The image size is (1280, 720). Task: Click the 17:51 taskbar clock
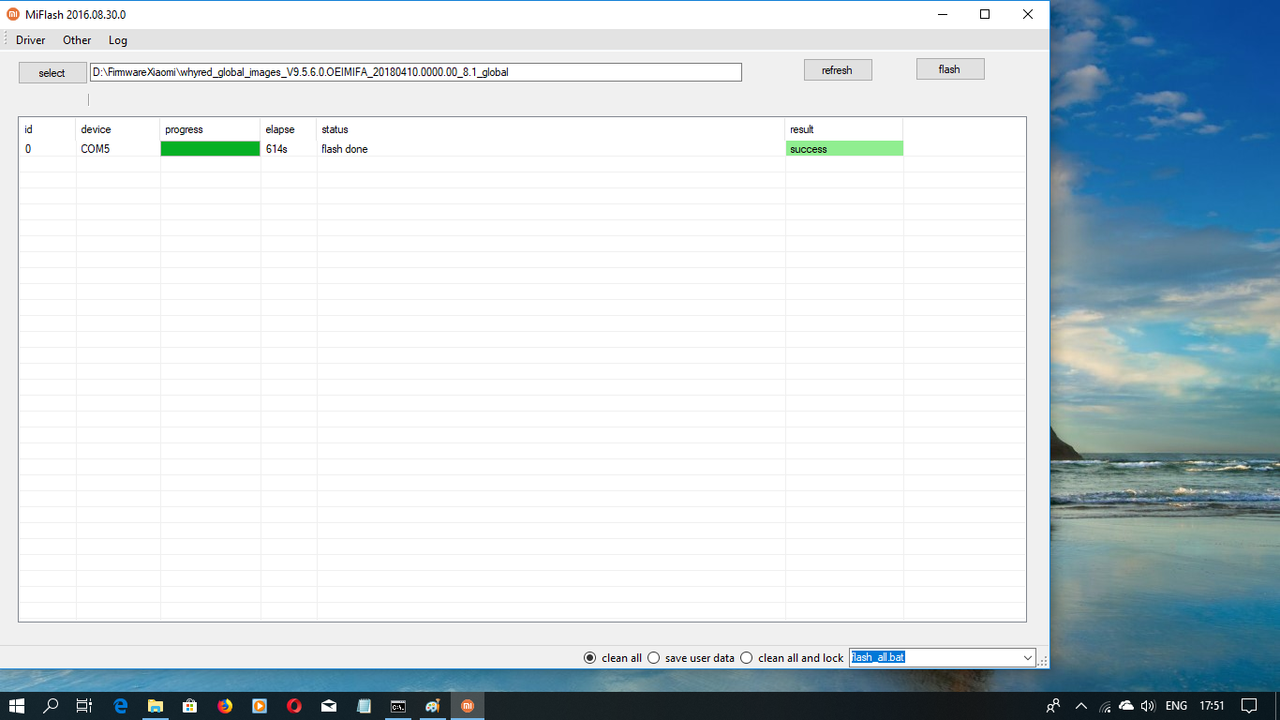coord(1212,706)
